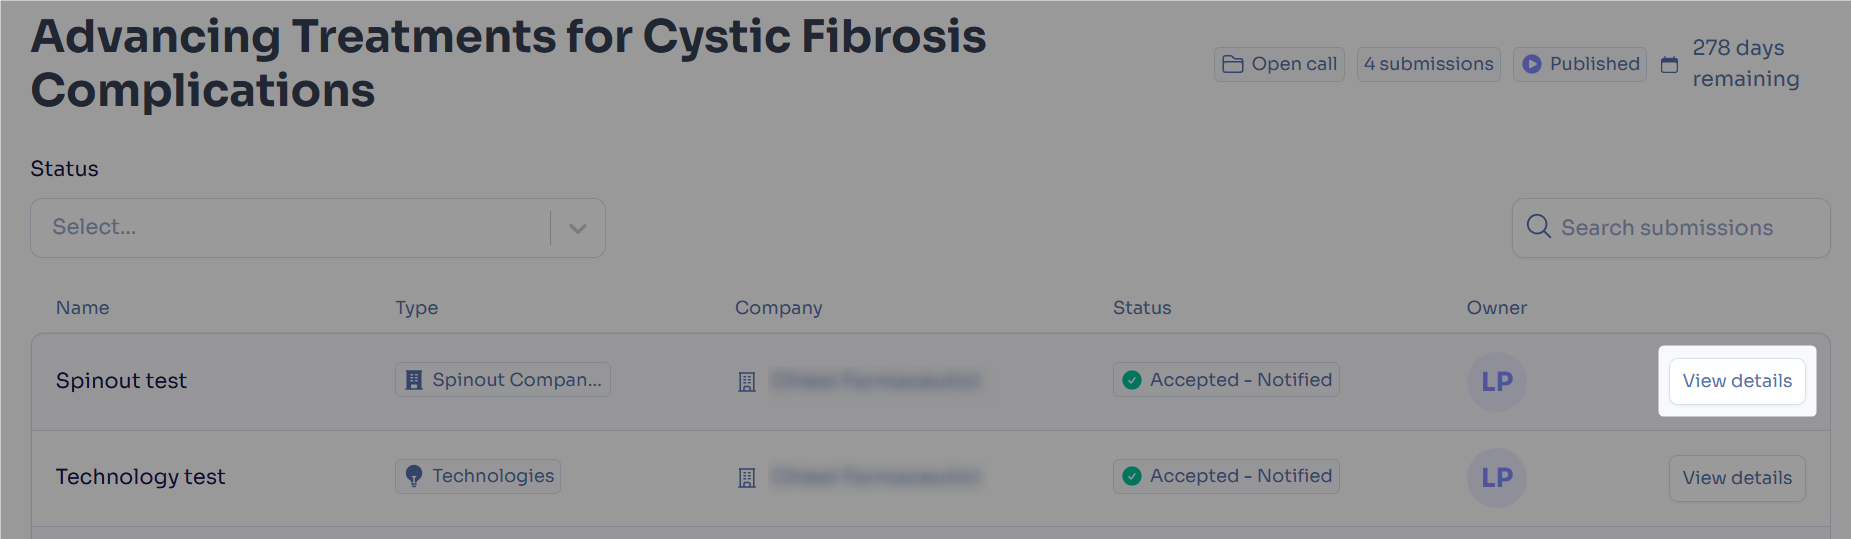
Task: Click company building icon in Spinout test row
Action: [x=747, y=382]
